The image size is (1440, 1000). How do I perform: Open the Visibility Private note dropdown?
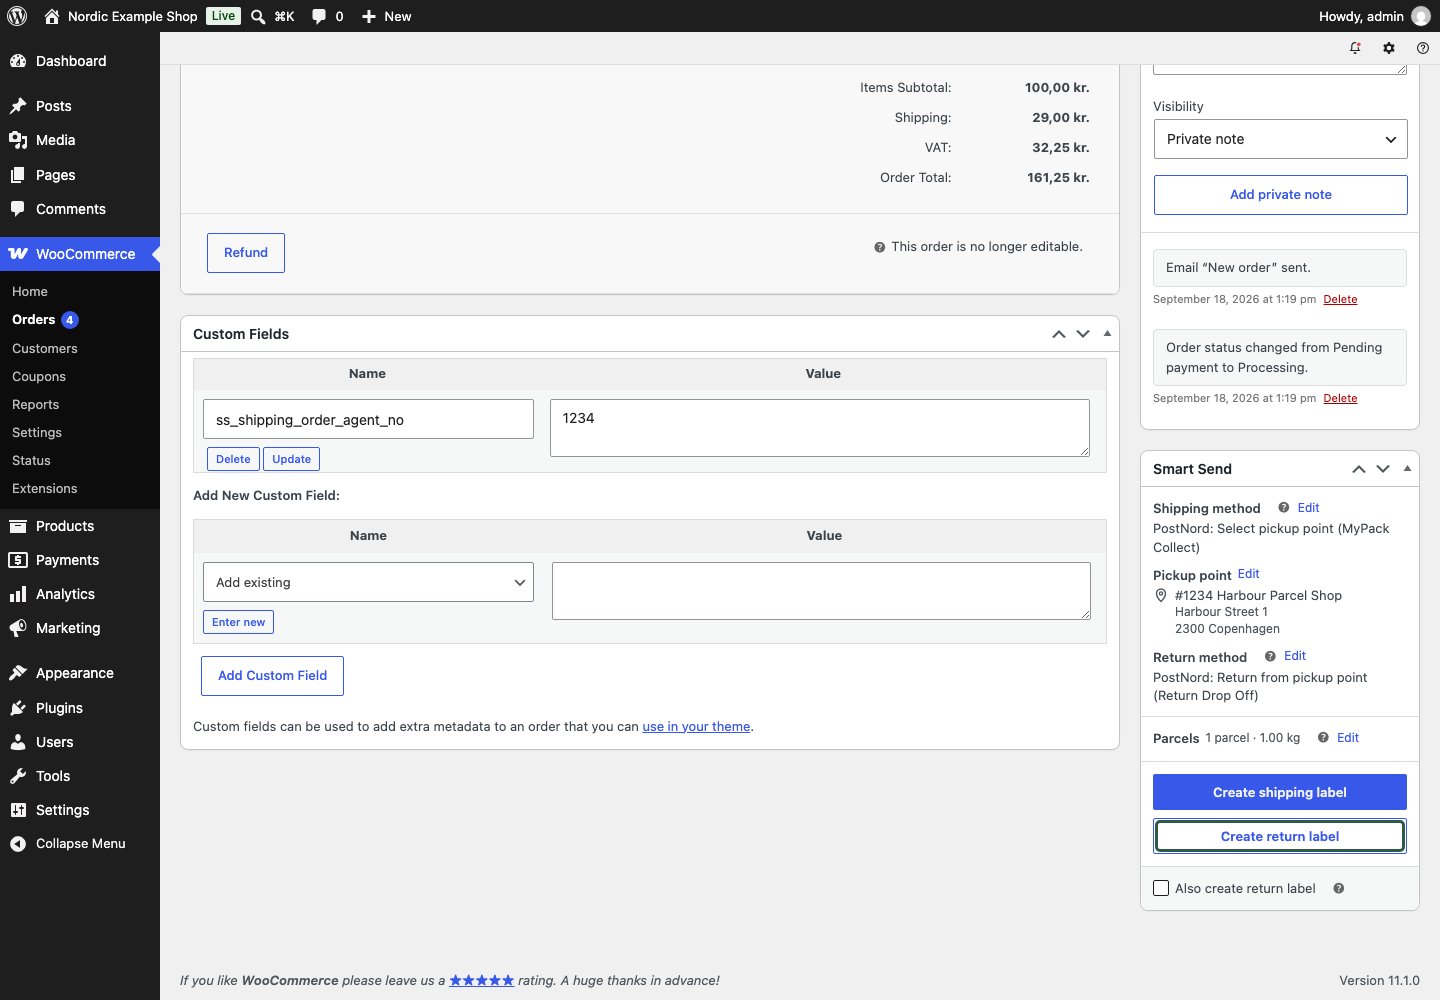[x=1280, y=139]
